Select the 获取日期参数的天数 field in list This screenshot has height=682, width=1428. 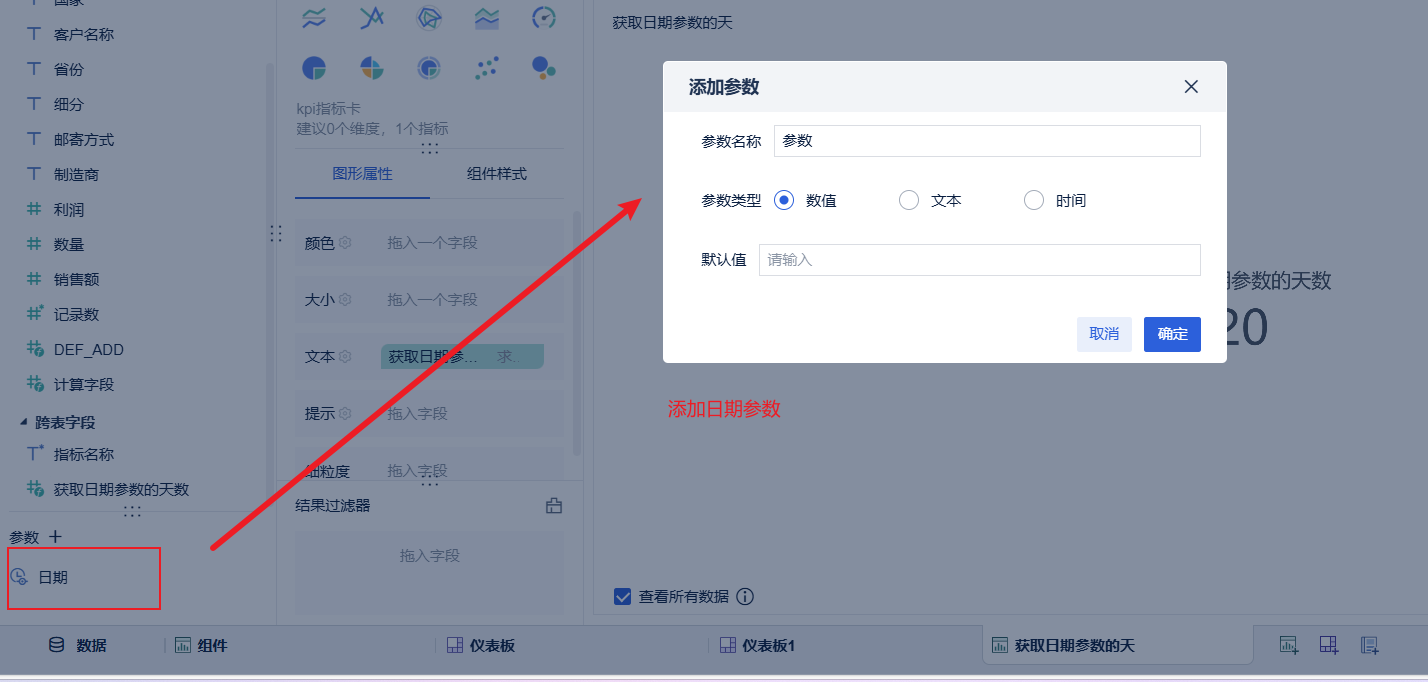coord(121,489)
